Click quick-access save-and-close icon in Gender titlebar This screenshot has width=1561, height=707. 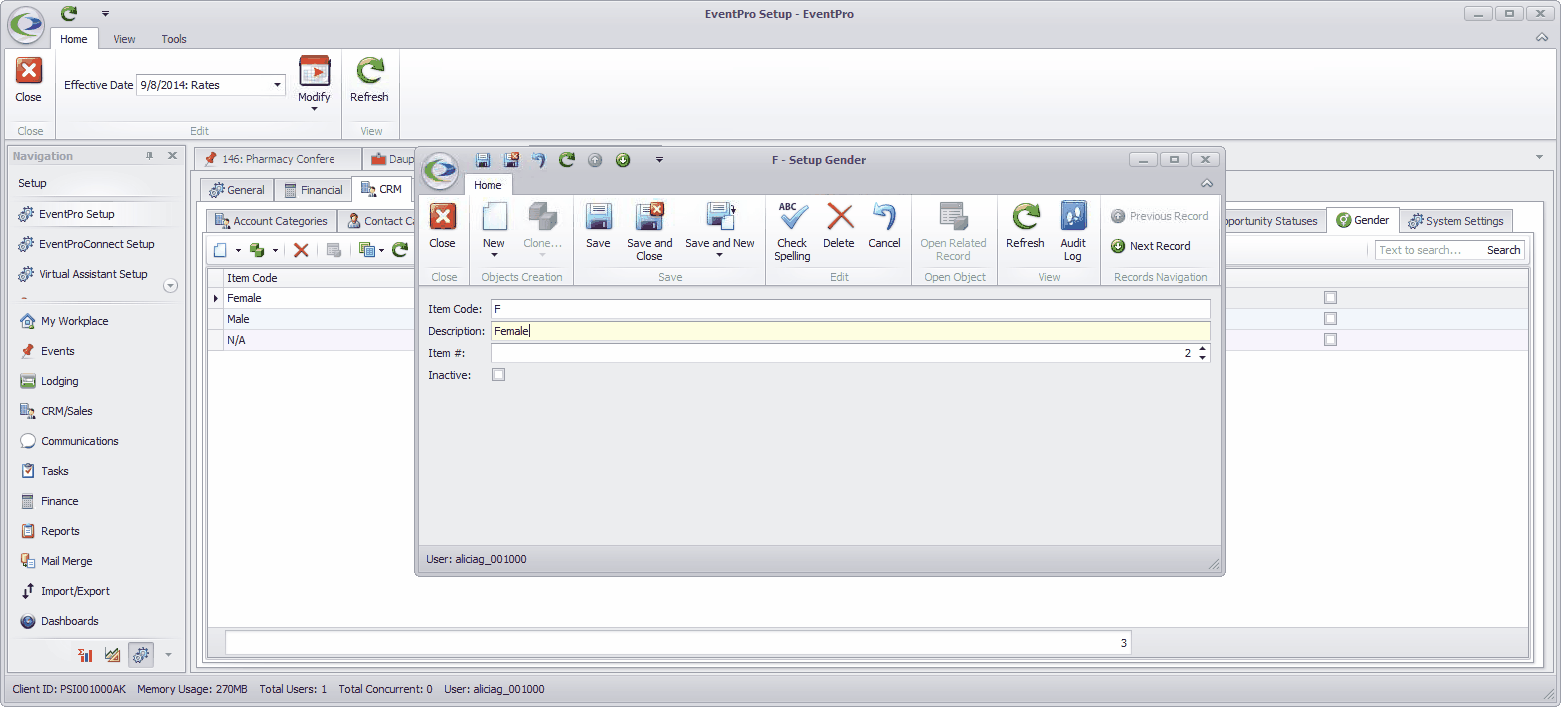point(511,160)
